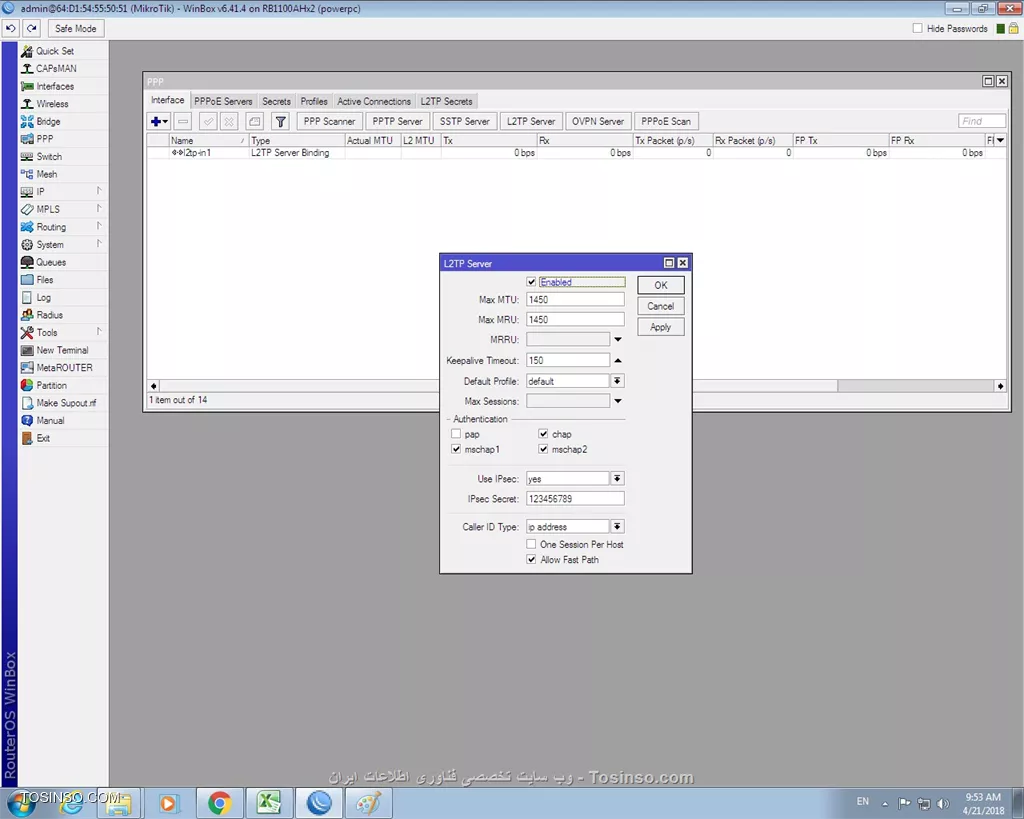Toggle mschap2 authentication checkbox
The height and width of the screenshot is (819, 1024).
pos(543,449)
